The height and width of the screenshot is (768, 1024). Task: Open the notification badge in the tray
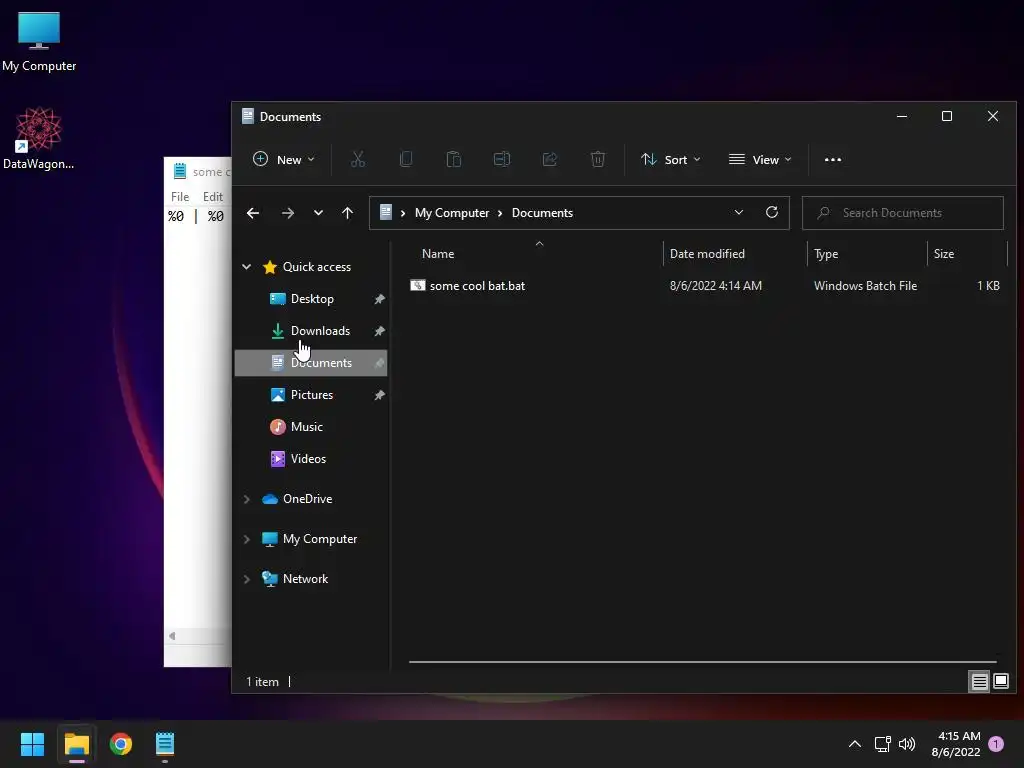coord(995,744)
